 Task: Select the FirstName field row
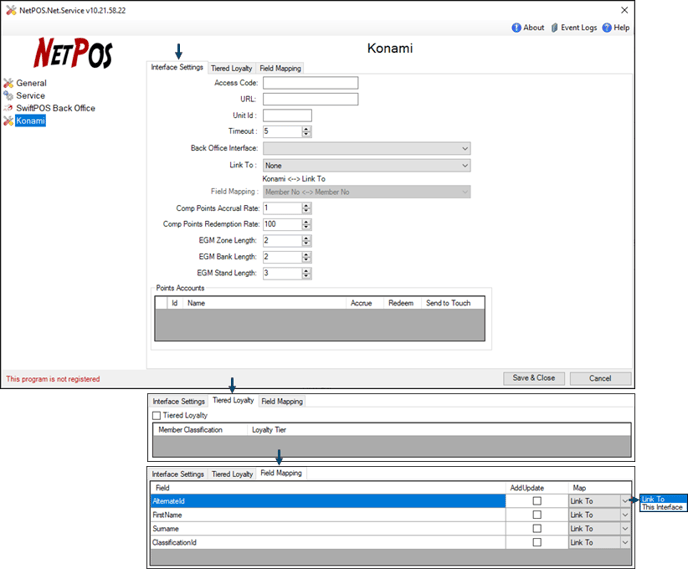328,515
